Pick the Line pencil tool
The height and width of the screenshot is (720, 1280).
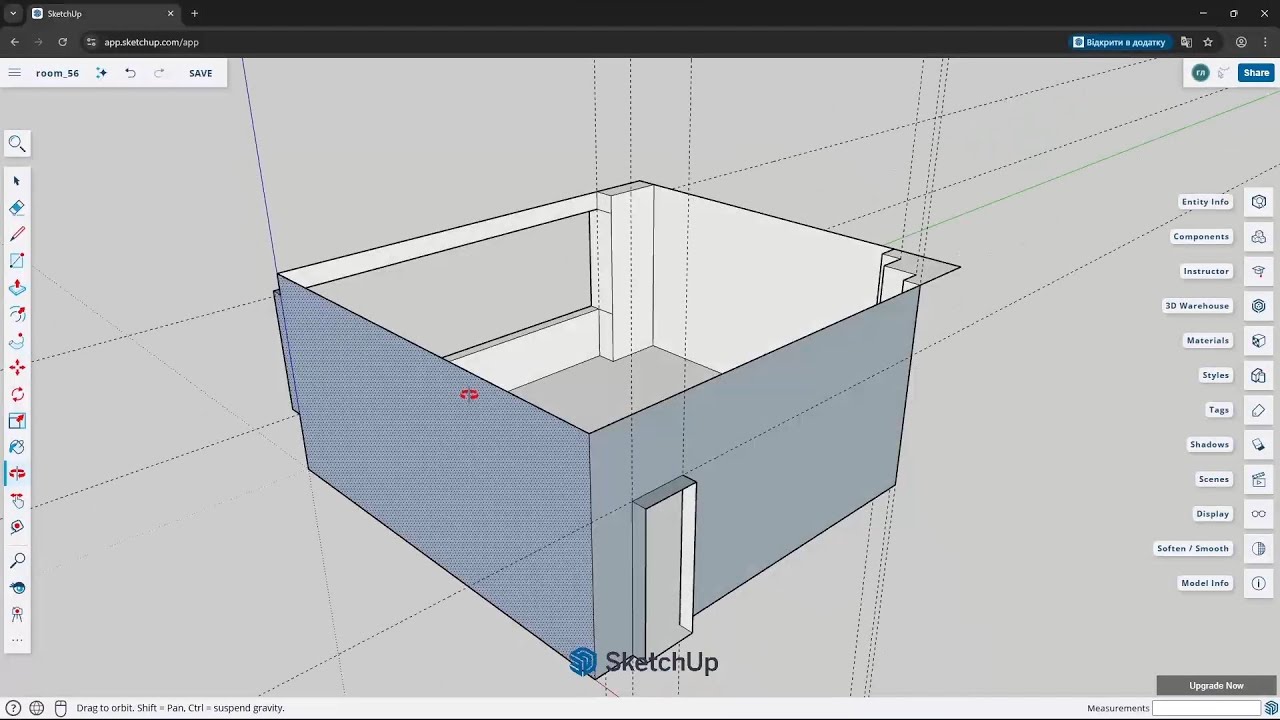(17, 234)
